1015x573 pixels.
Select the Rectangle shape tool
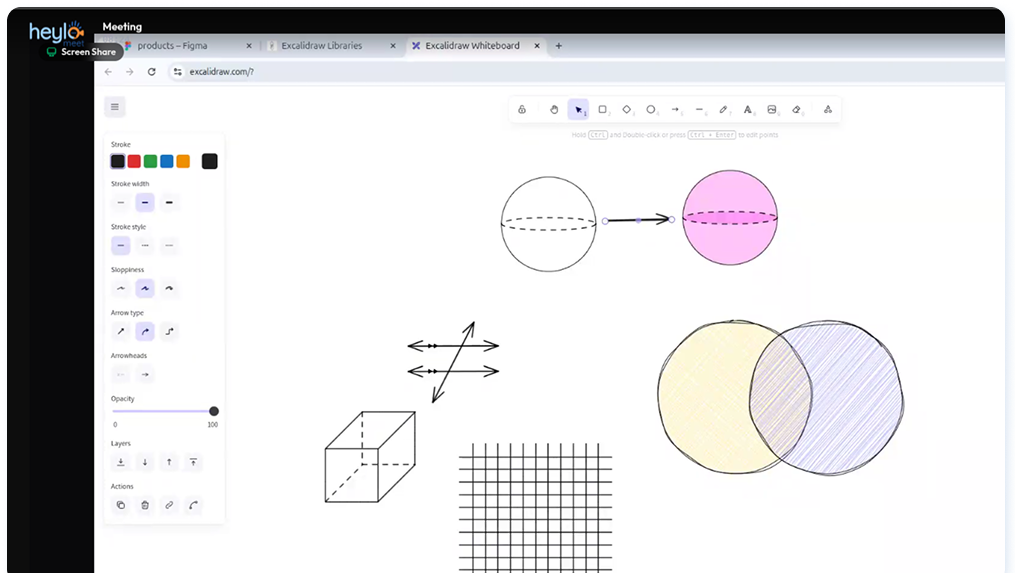click(603, 109)
